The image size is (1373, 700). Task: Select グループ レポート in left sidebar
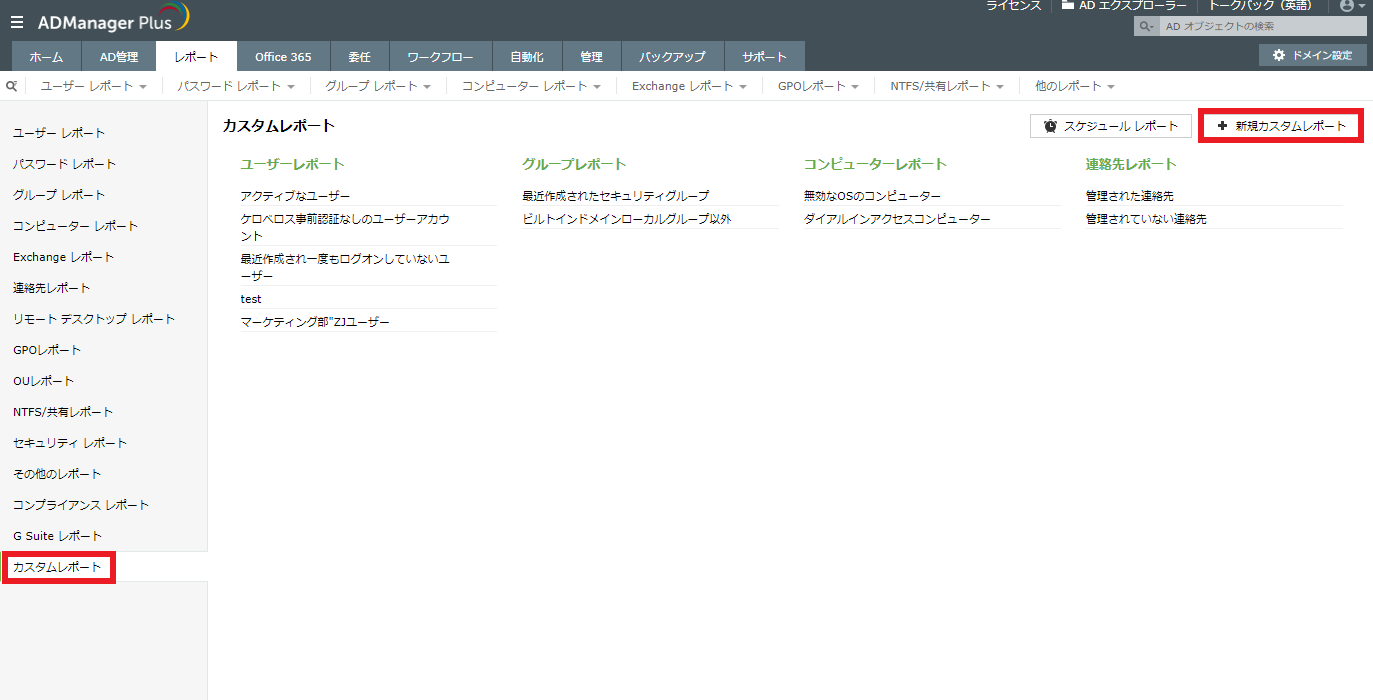[x=59, y=195]
